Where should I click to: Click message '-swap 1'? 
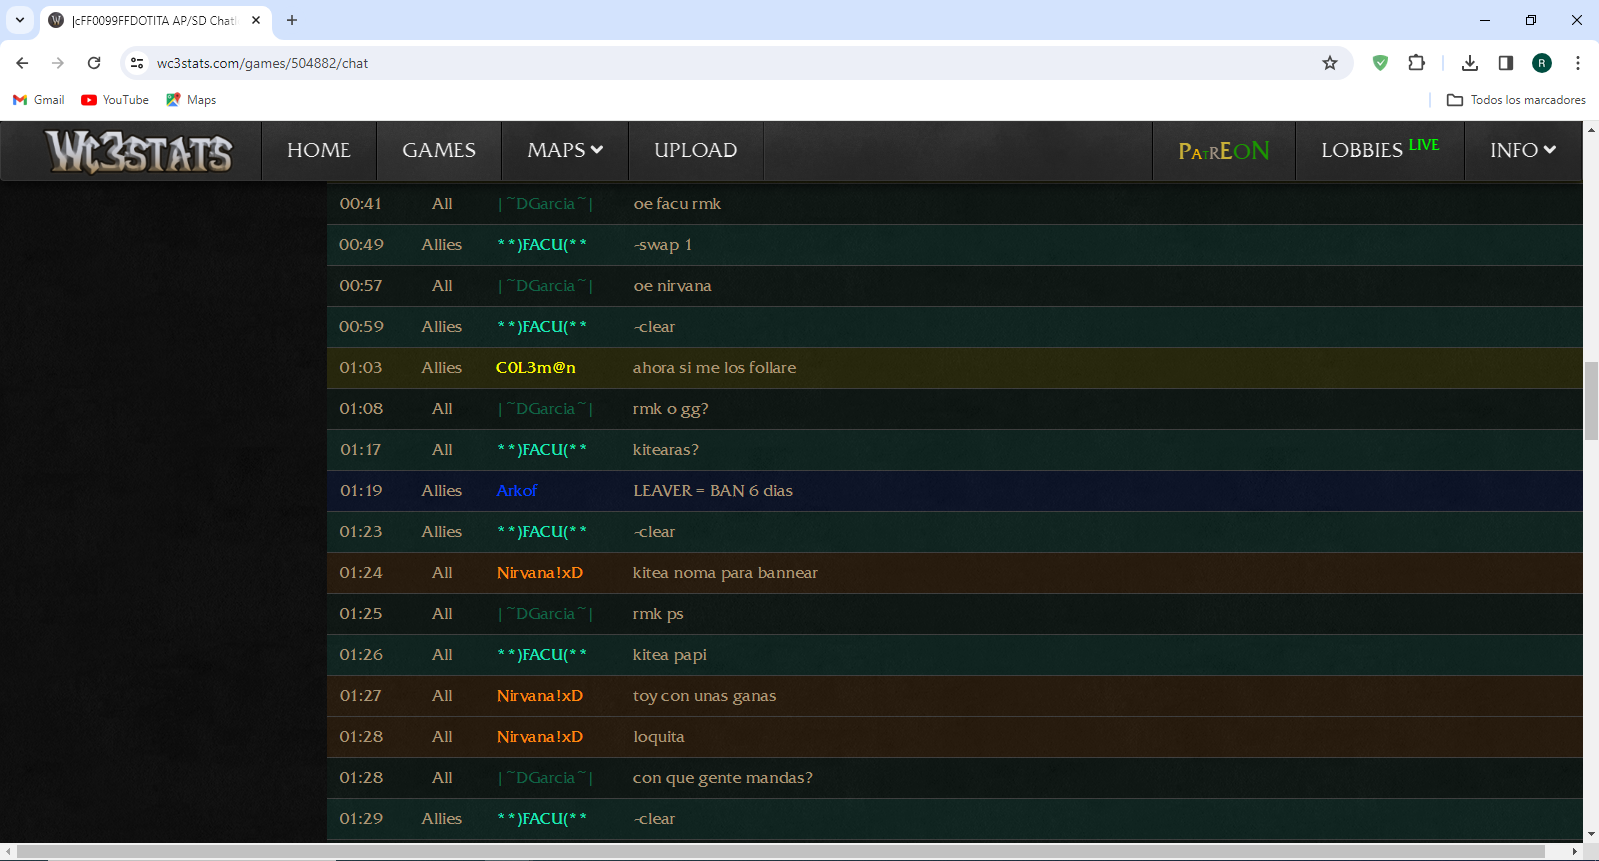point(663,245)
